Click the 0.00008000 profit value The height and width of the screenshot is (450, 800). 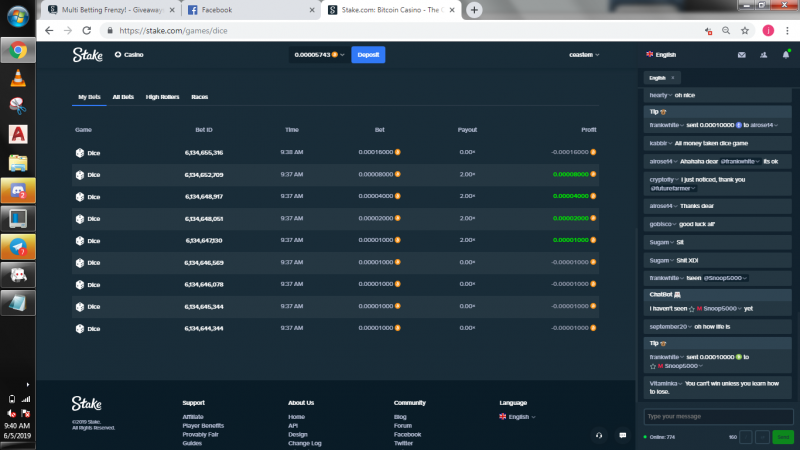(x=570, y=174)
